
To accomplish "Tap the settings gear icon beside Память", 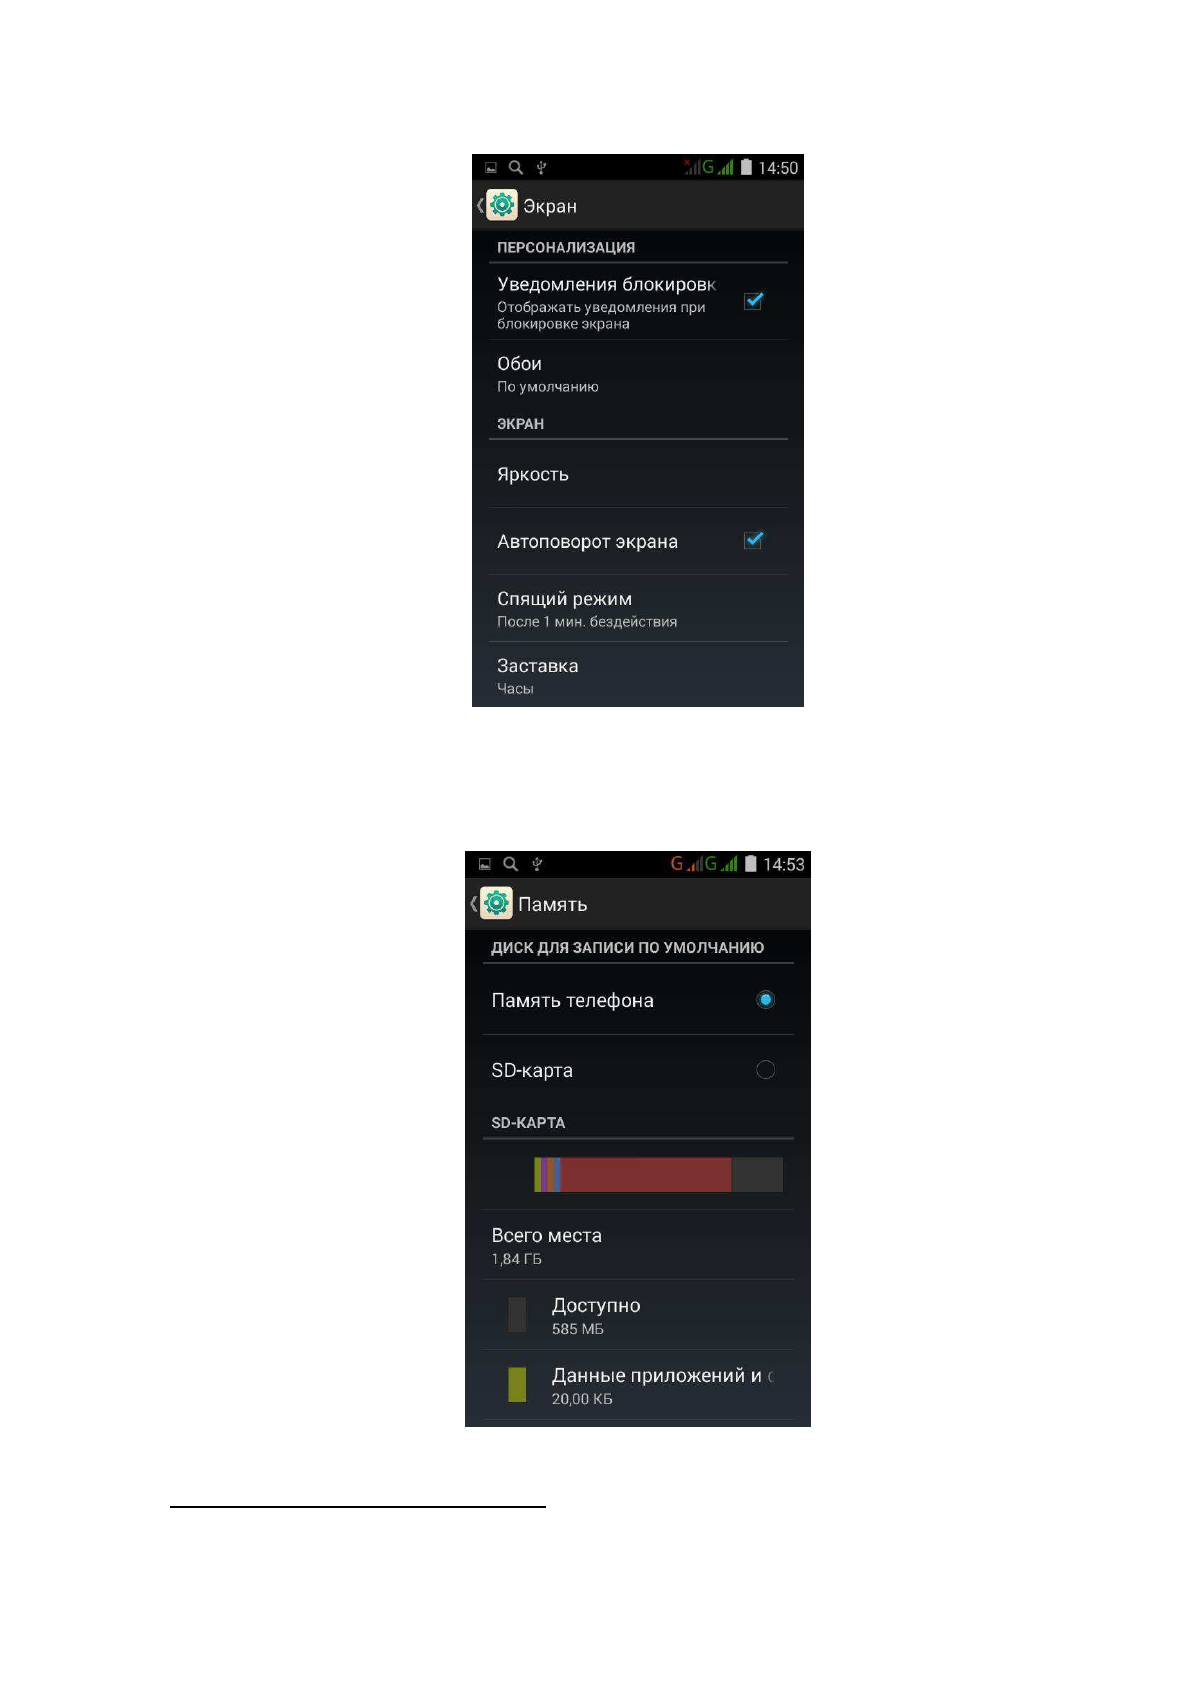I will click(x=496, y=903).
